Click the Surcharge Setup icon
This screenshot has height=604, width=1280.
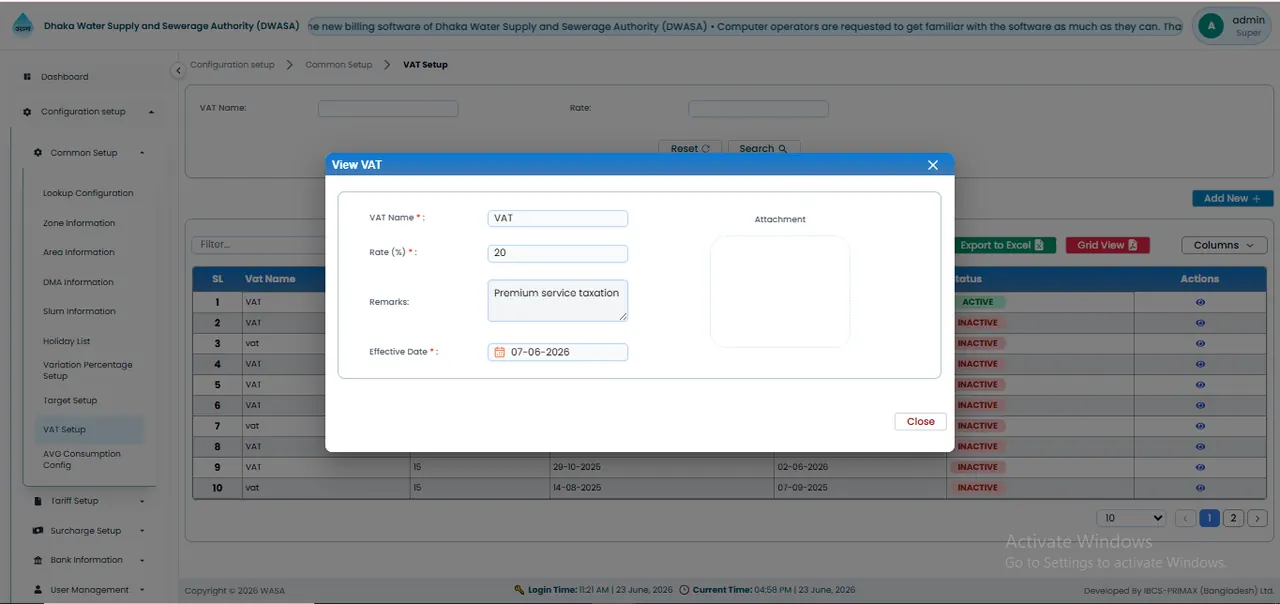[x=38, y=531]
